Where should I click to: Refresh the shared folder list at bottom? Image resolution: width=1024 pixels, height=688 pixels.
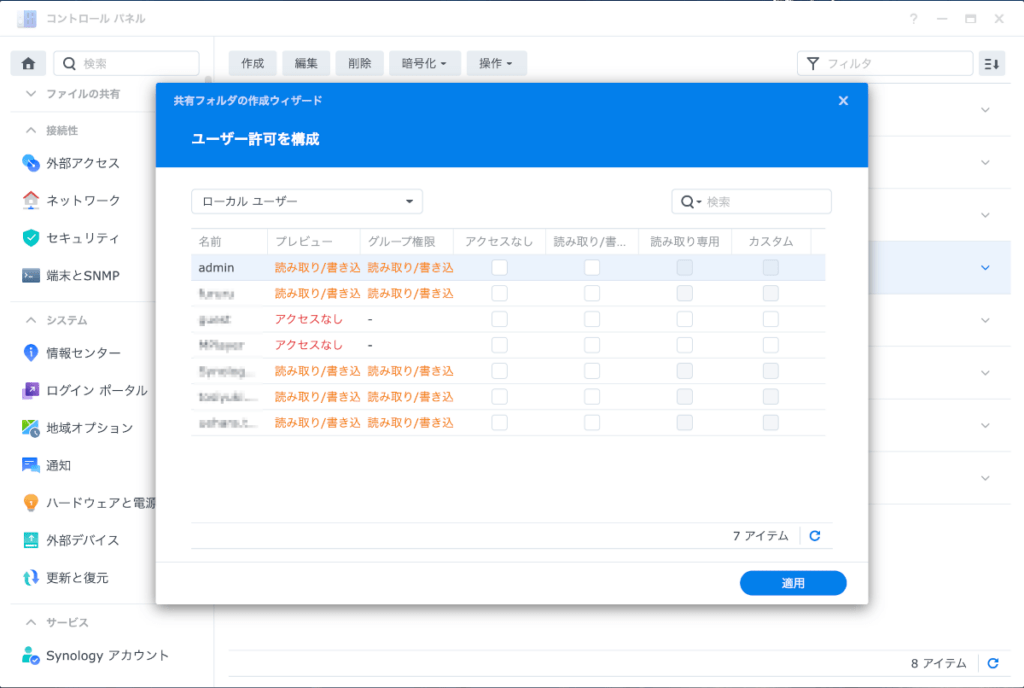point(993,663)
